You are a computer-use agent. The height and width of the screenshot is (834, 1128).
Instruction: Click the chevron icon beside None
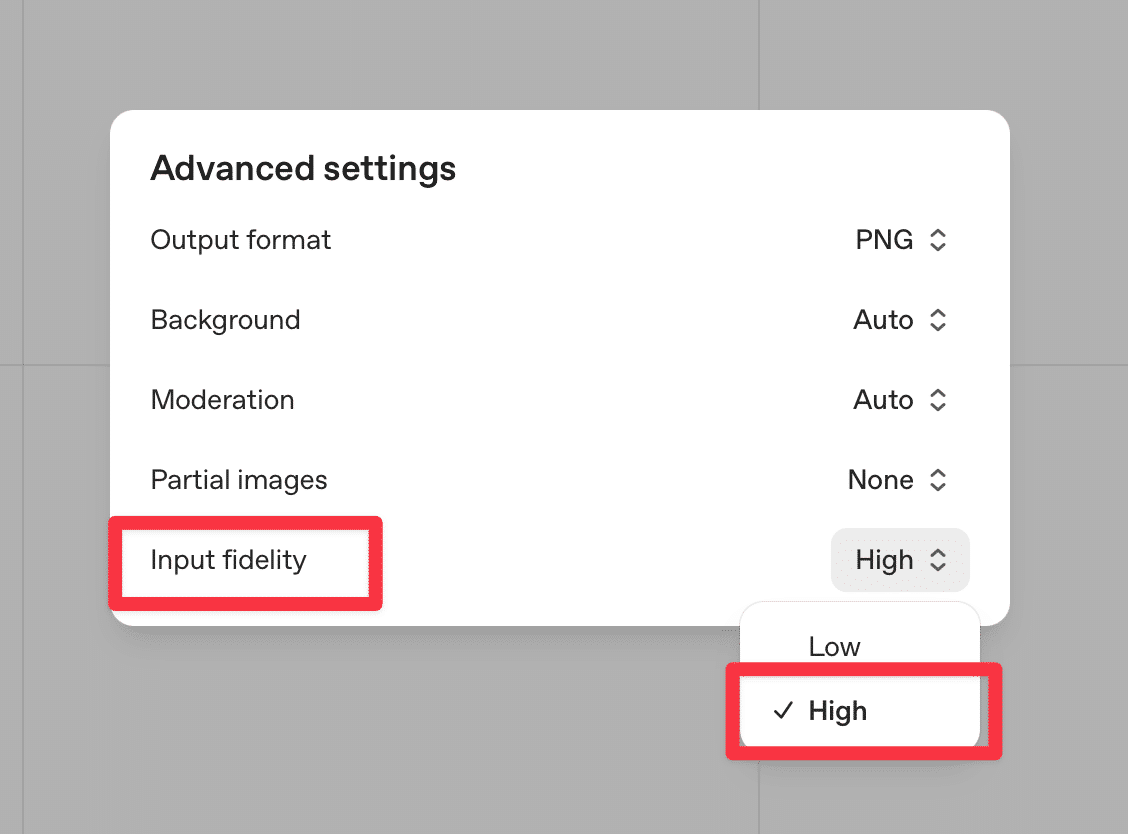[x=938, y=480]
